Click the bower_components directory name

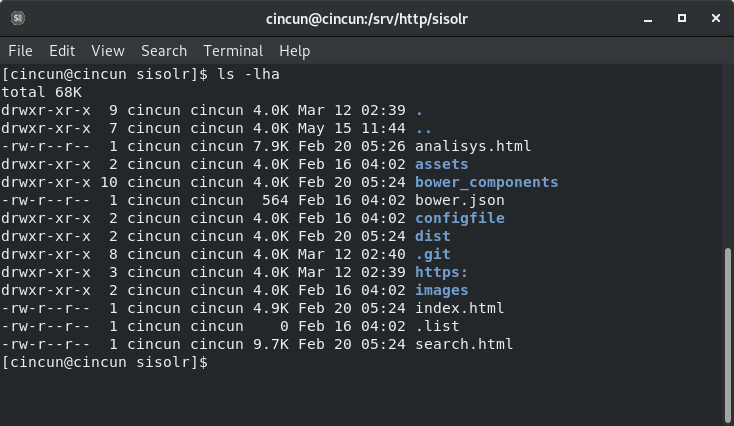click(486, 182)
